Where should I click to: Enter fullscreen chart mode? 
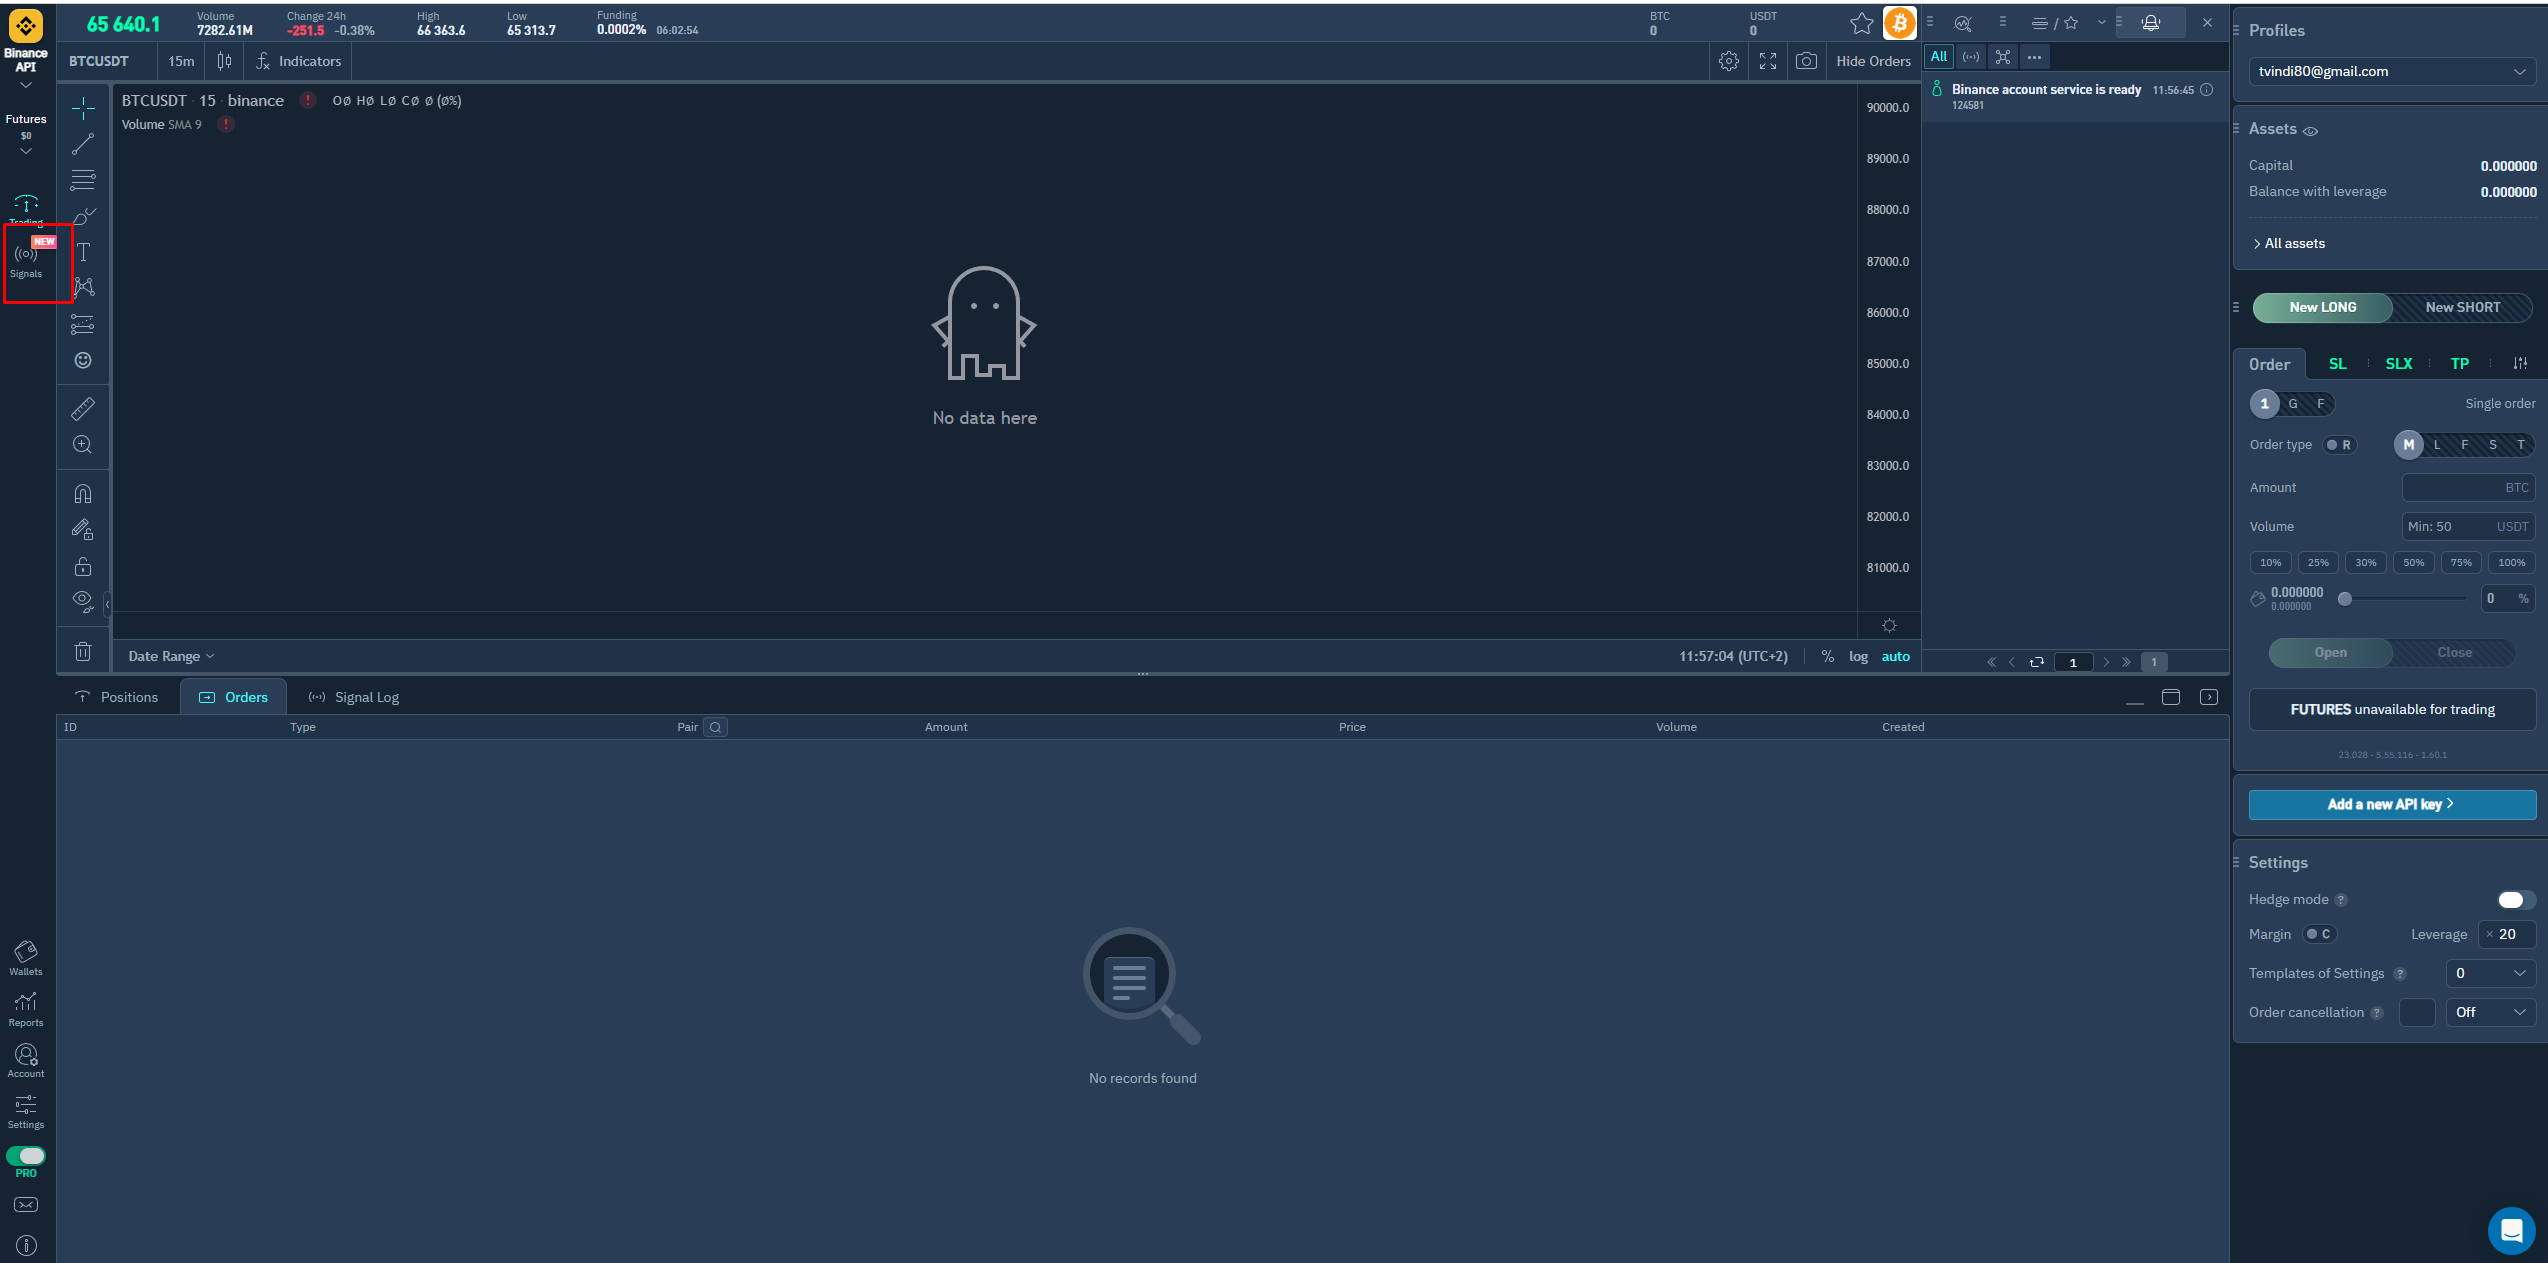[1768, 61]
